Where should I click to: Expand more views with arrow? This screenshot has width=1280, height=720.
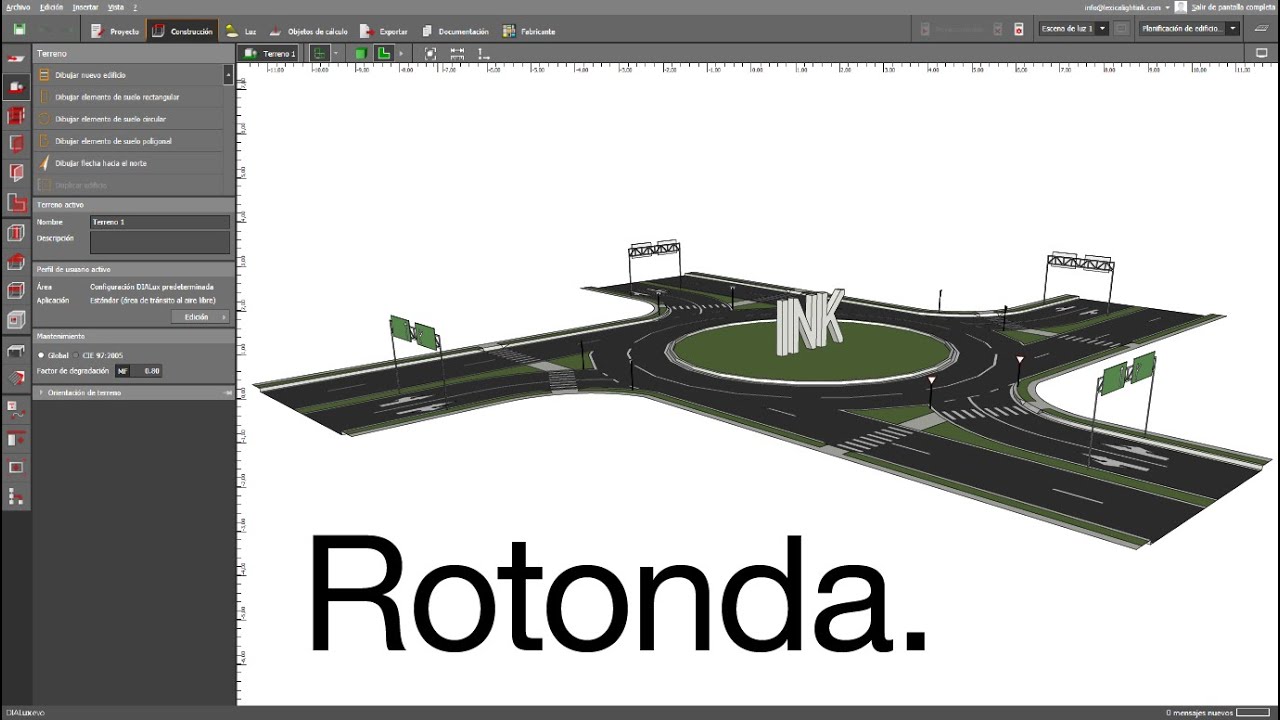(401, 54)
